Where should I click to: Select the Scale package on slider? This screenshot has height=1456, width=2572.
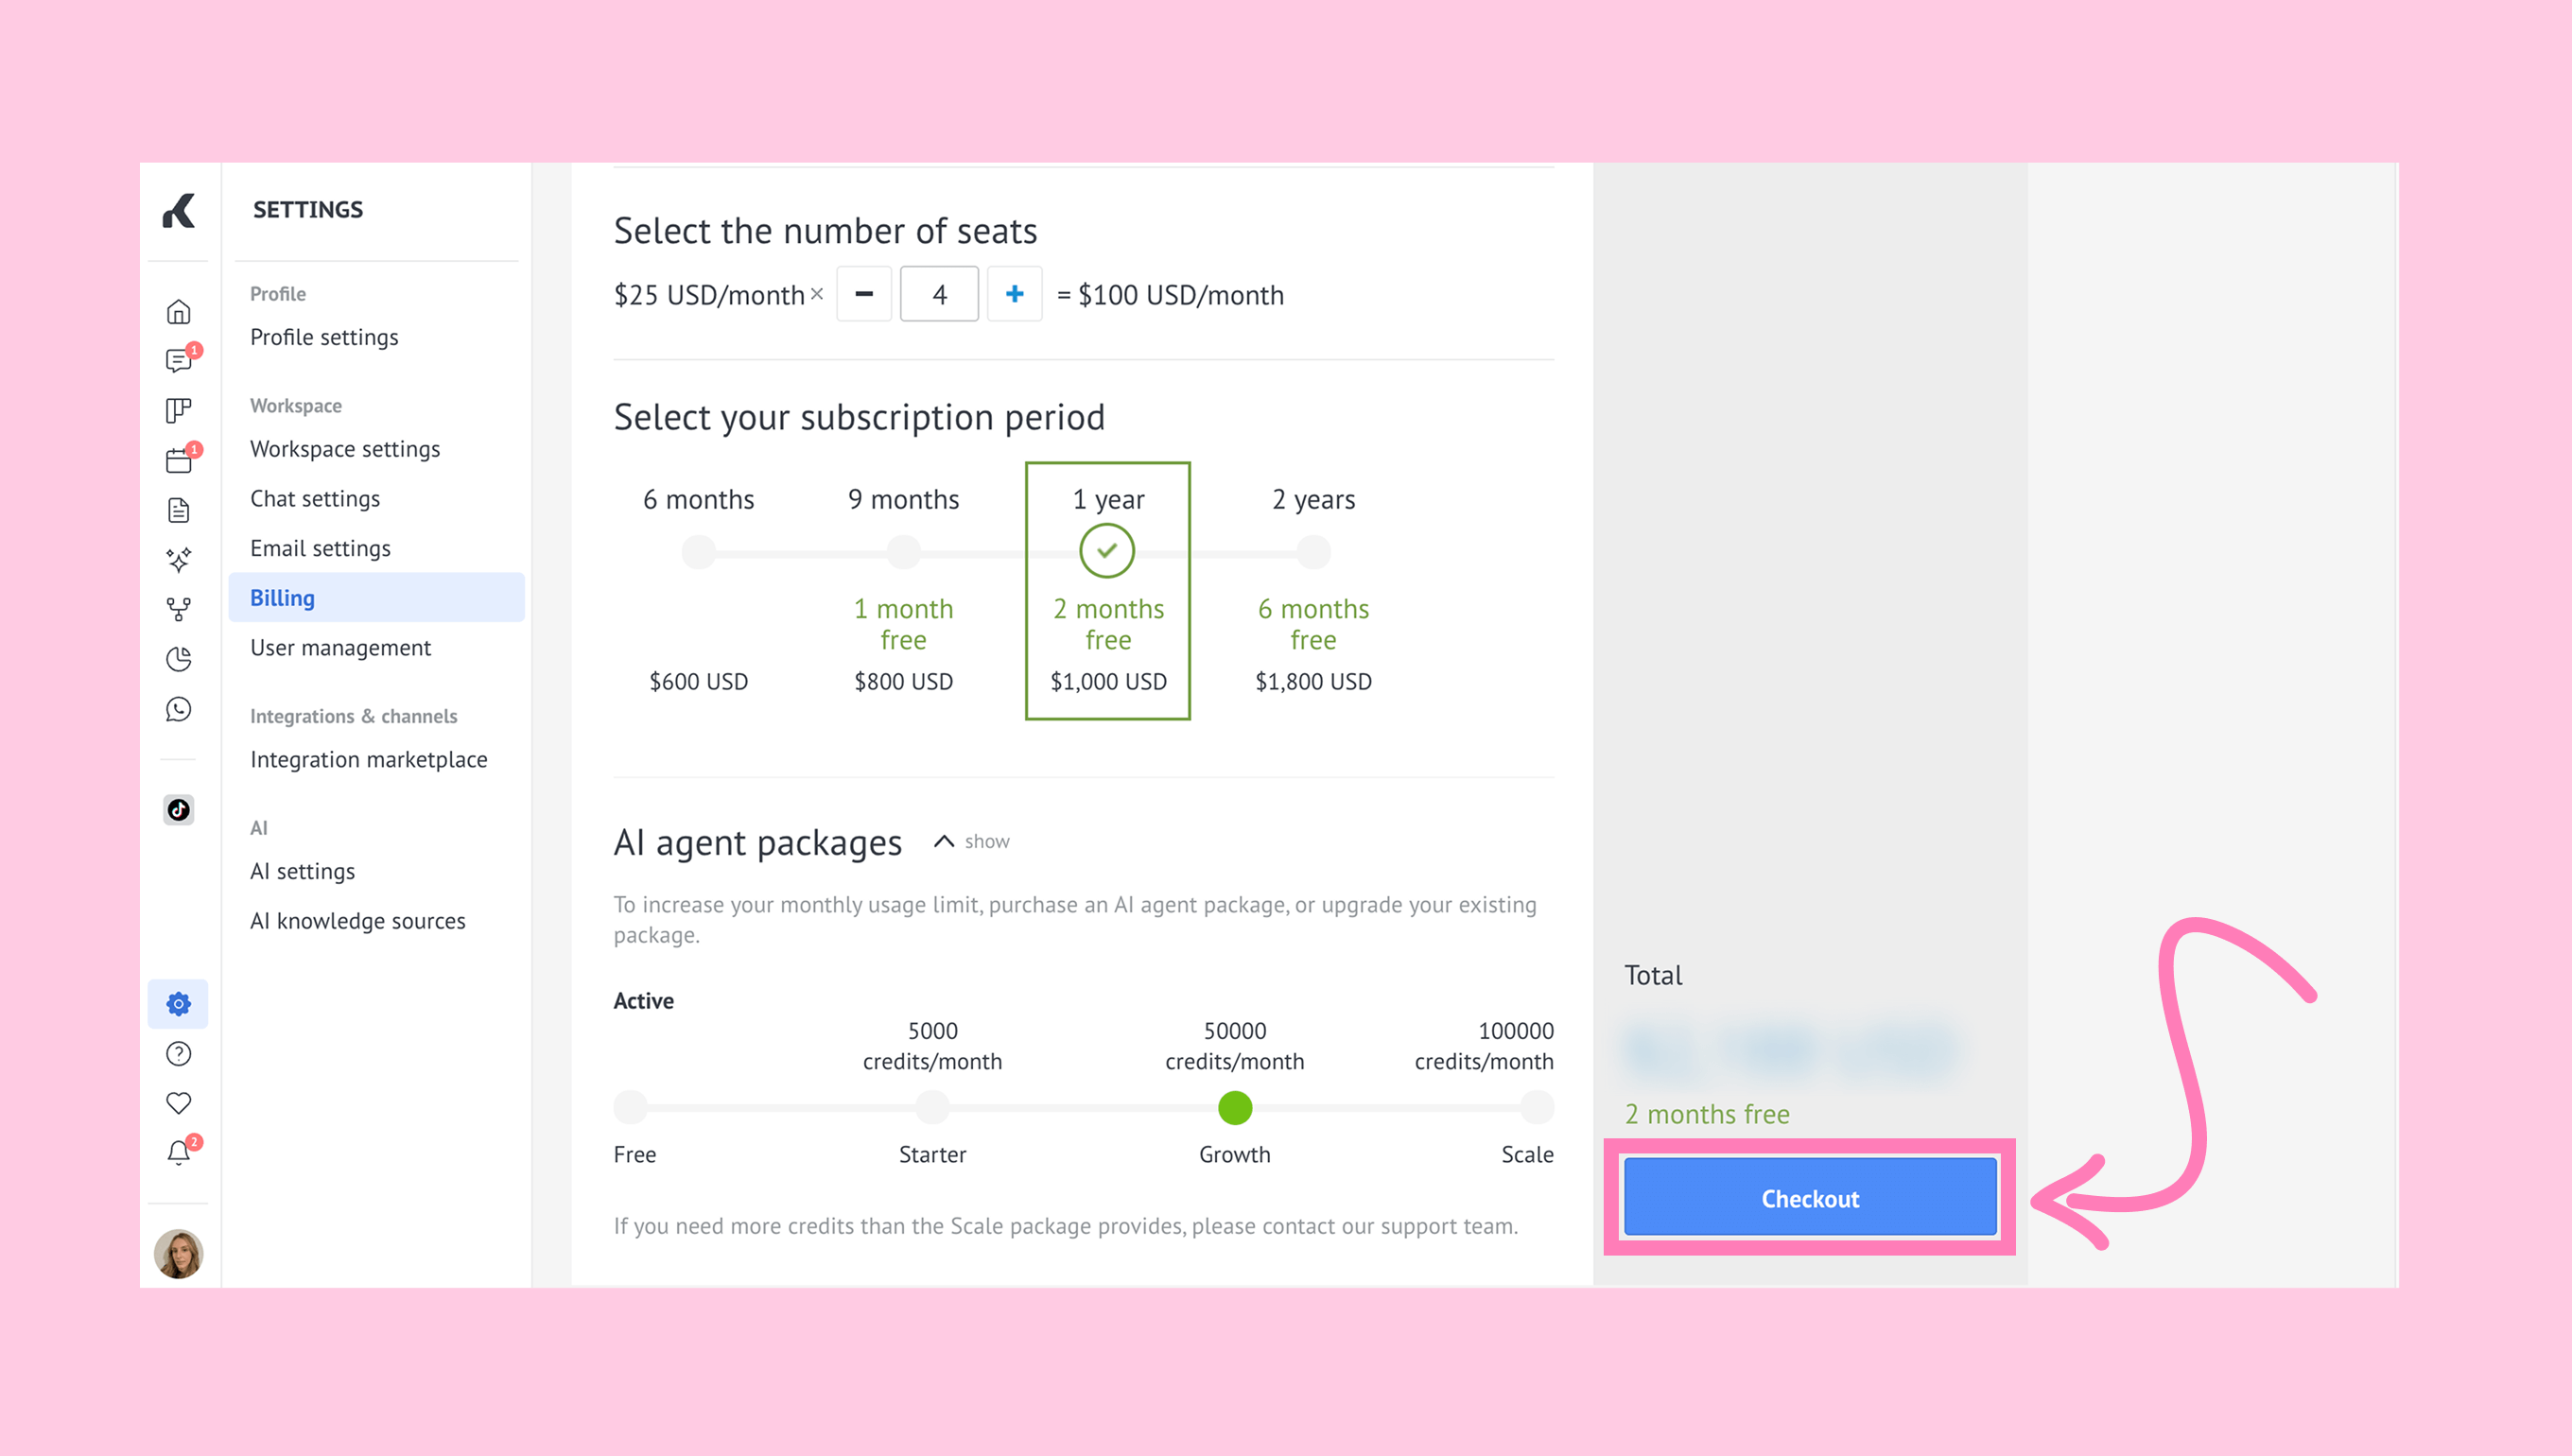point(1535,1107)
